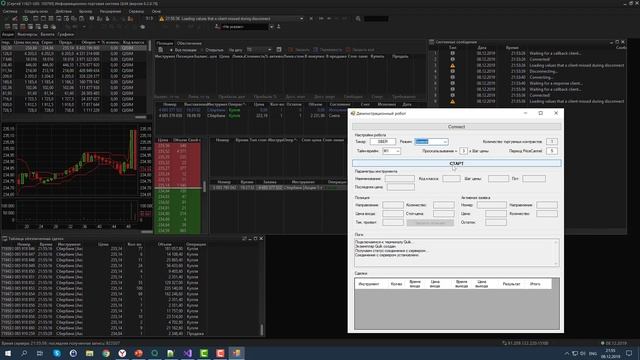The width and height of the screenshot is (640, 360).
Task: Switch to the Фьючерсы tab
Action: [27, 35]
